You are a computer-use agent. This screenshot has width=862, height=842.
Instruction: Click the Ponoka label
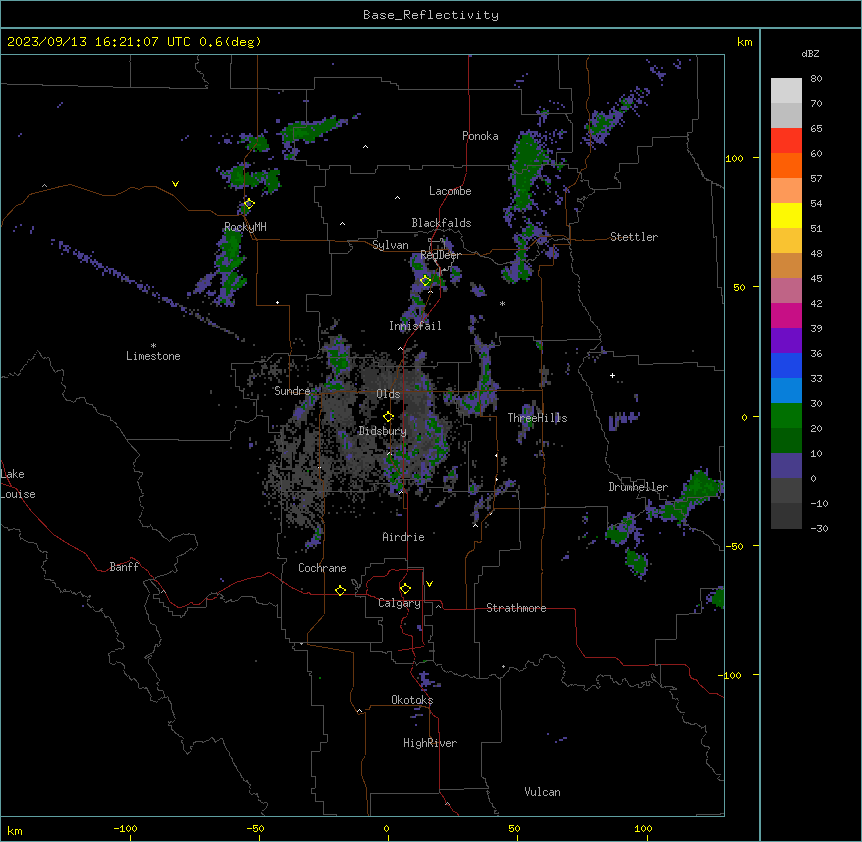point(480,136)
